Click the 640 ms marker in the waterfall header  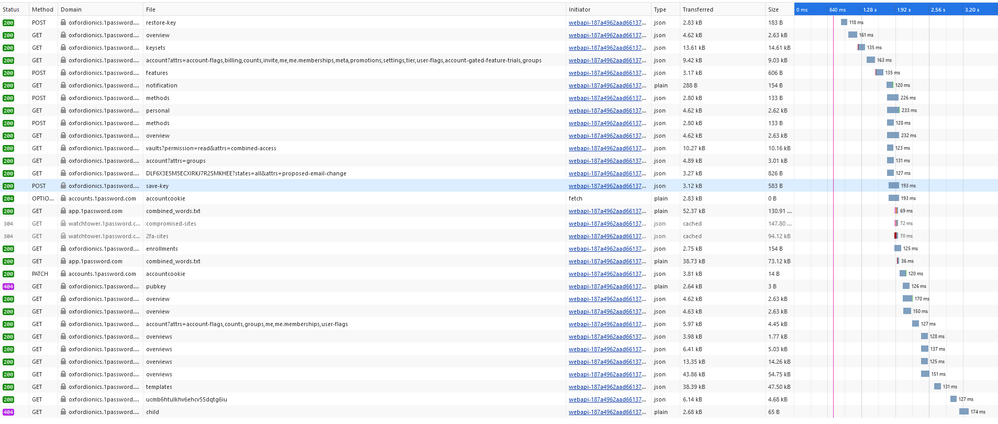pyautogui.click(x=837, y=9)
